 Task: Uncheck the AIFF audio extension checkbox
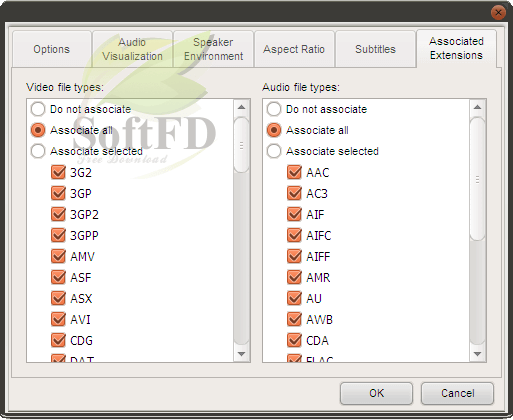click(294, 256)
